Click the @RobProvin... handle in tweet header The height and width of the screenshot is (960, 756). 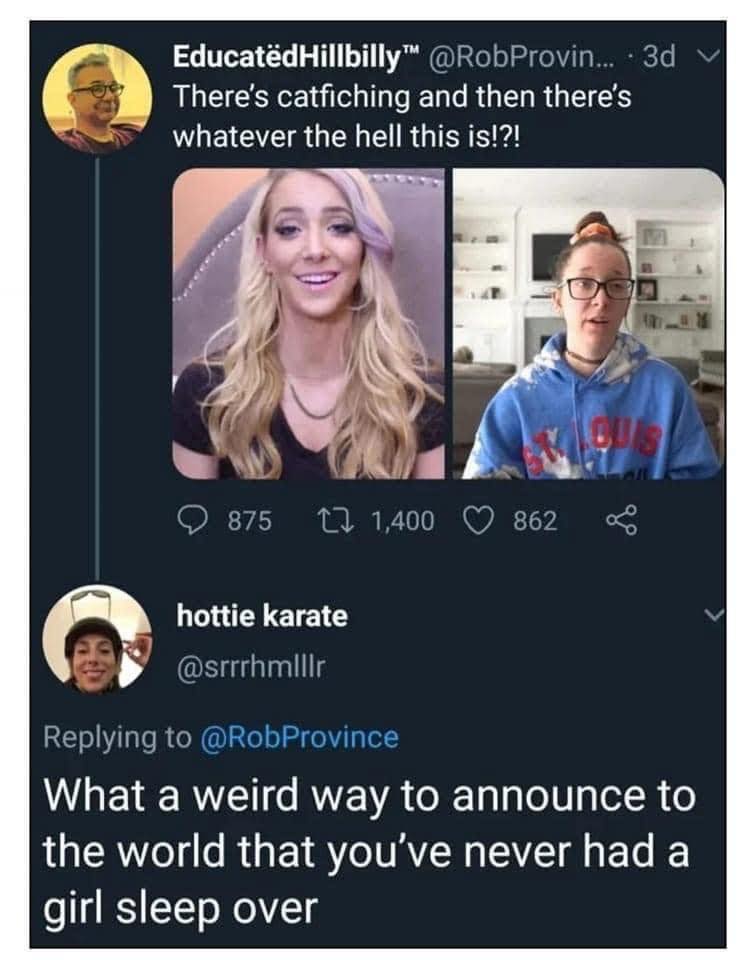point(528,57)
